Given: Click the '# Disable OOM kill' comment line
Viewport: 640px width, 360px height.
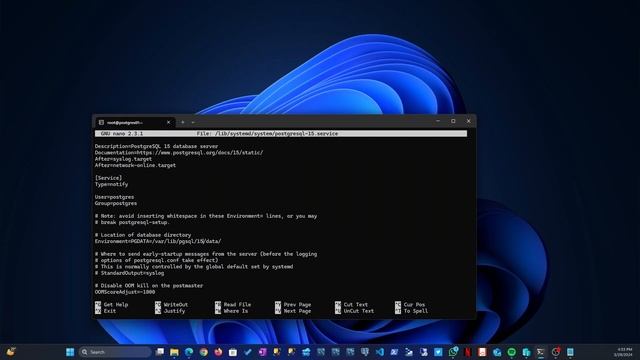Looking at the screenshot, I should click(149, 286).
